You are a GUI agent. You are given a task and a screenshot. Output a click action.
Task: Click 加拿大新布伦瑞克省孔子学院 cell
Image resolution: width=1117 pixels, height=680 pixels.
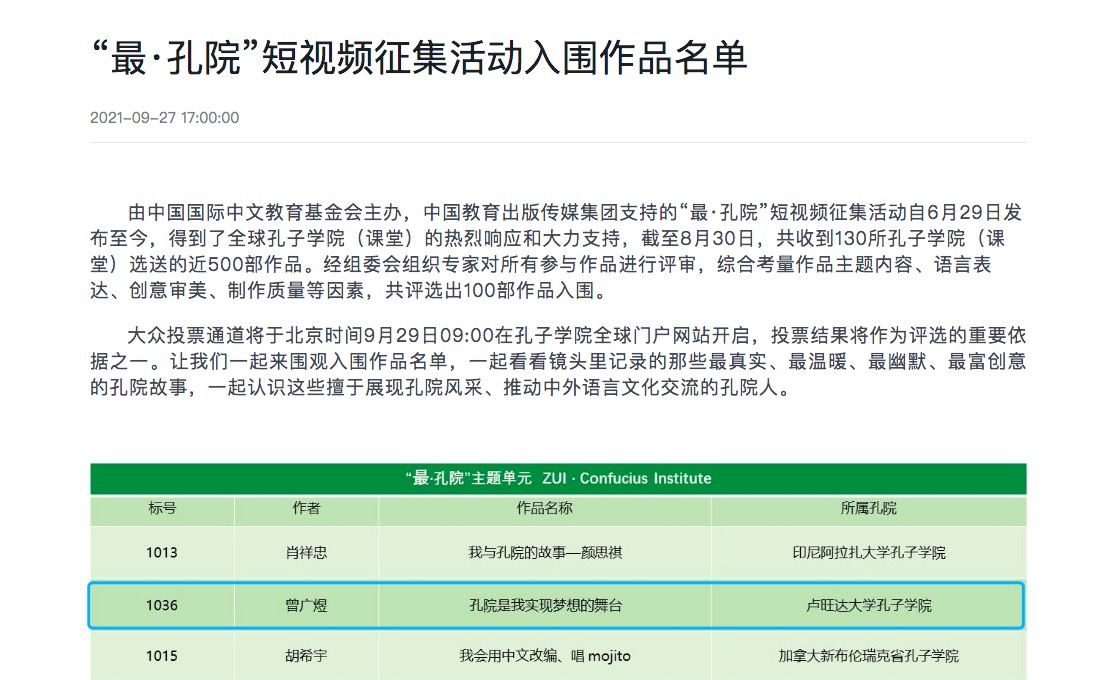click(868, 656)
